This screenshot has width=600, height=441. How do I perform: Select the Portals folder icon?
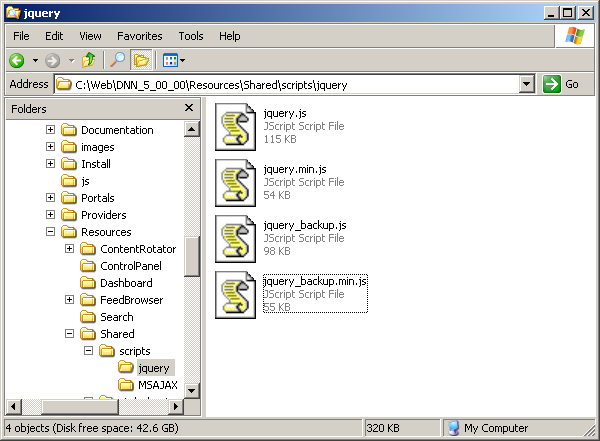(69, 198)
